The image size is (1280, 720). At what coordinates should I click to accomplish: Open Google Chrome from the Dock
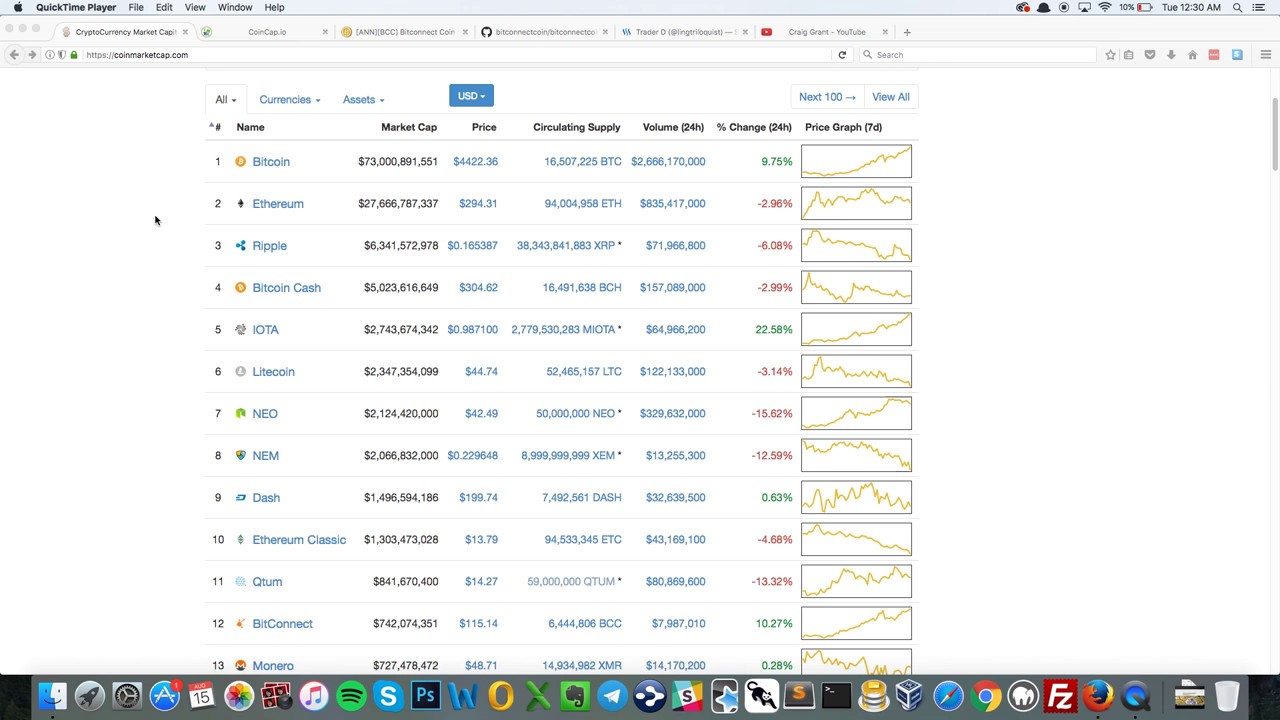coord(985,695)
